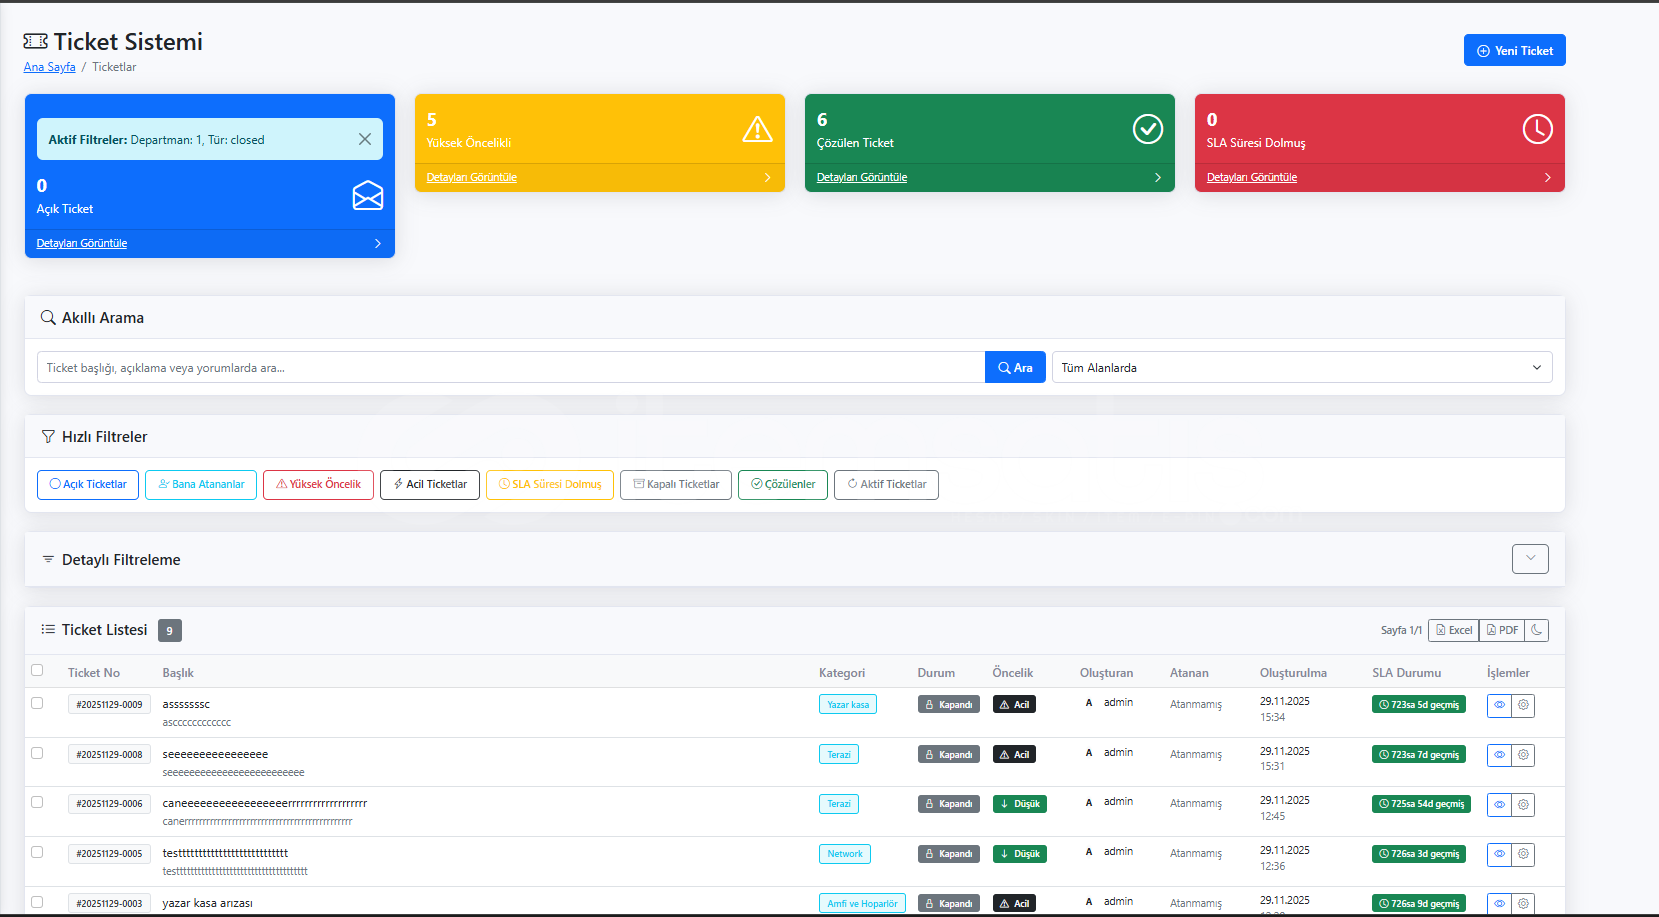Open the Tüm Alanlarda search scope dropdown
This screenshot has height=917, width=1659.
[x=1301, y=367]
